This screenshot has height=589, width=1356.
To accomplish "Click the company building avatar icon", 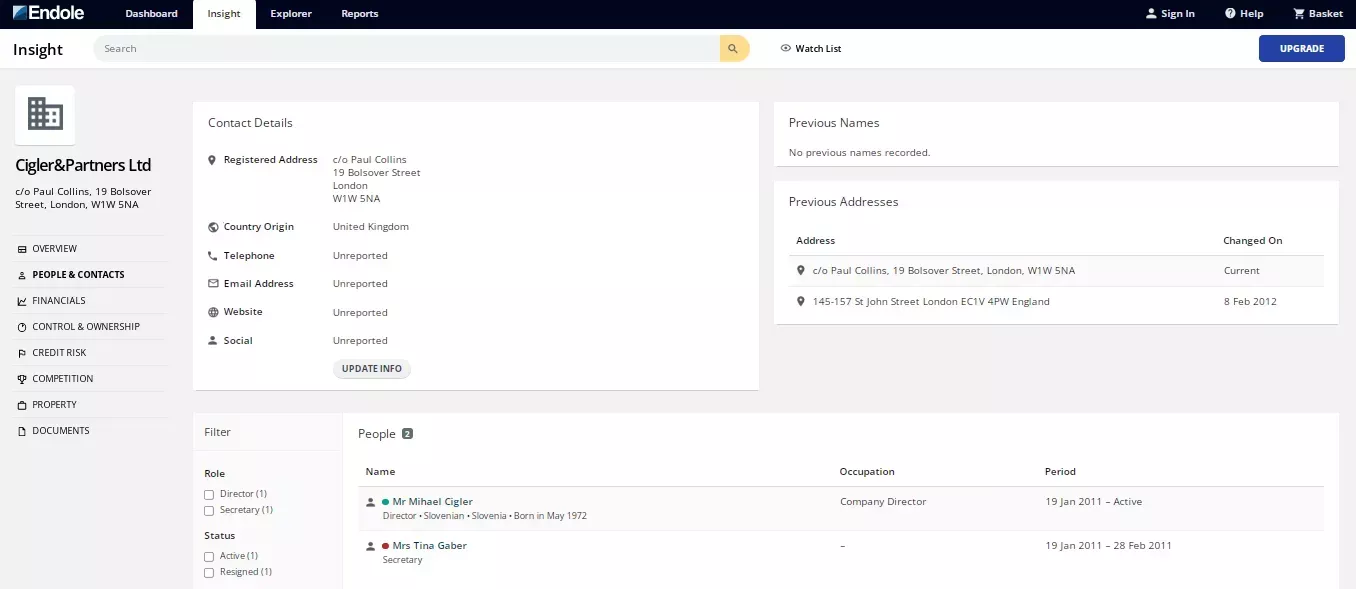I will click(45, 115).
